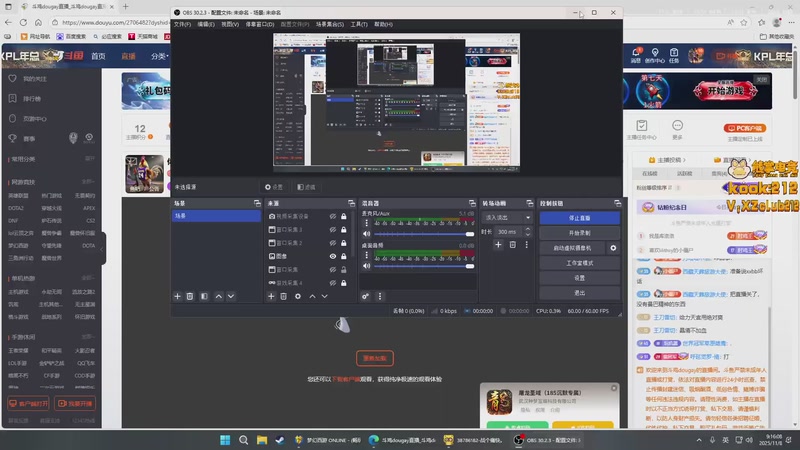Mute the 桌面音频 speaker icon
The width and height of the screenshot is (800, 450).
tap(366, 266)
